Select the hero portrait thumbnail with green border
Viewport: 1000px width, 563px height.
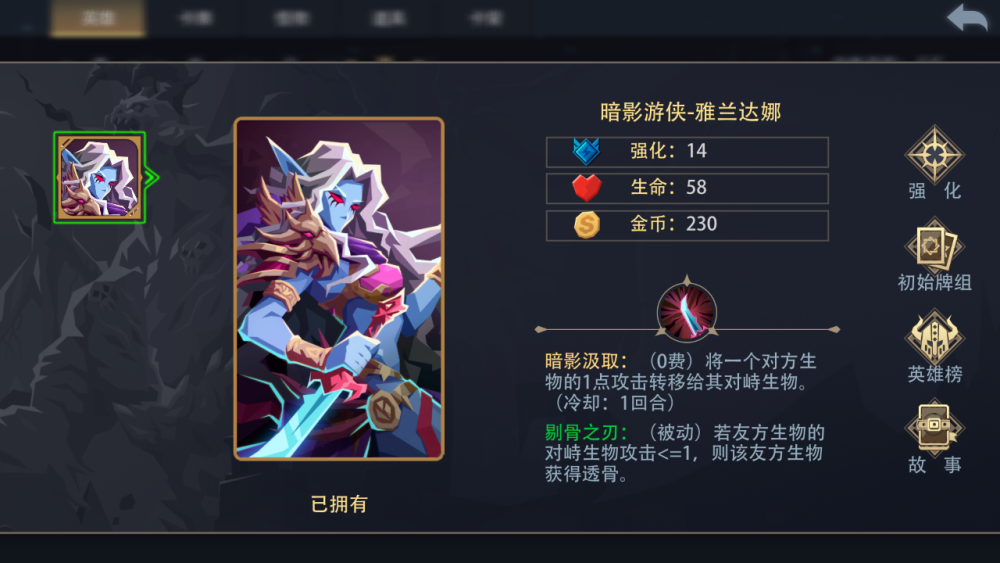tap(99, 178)
